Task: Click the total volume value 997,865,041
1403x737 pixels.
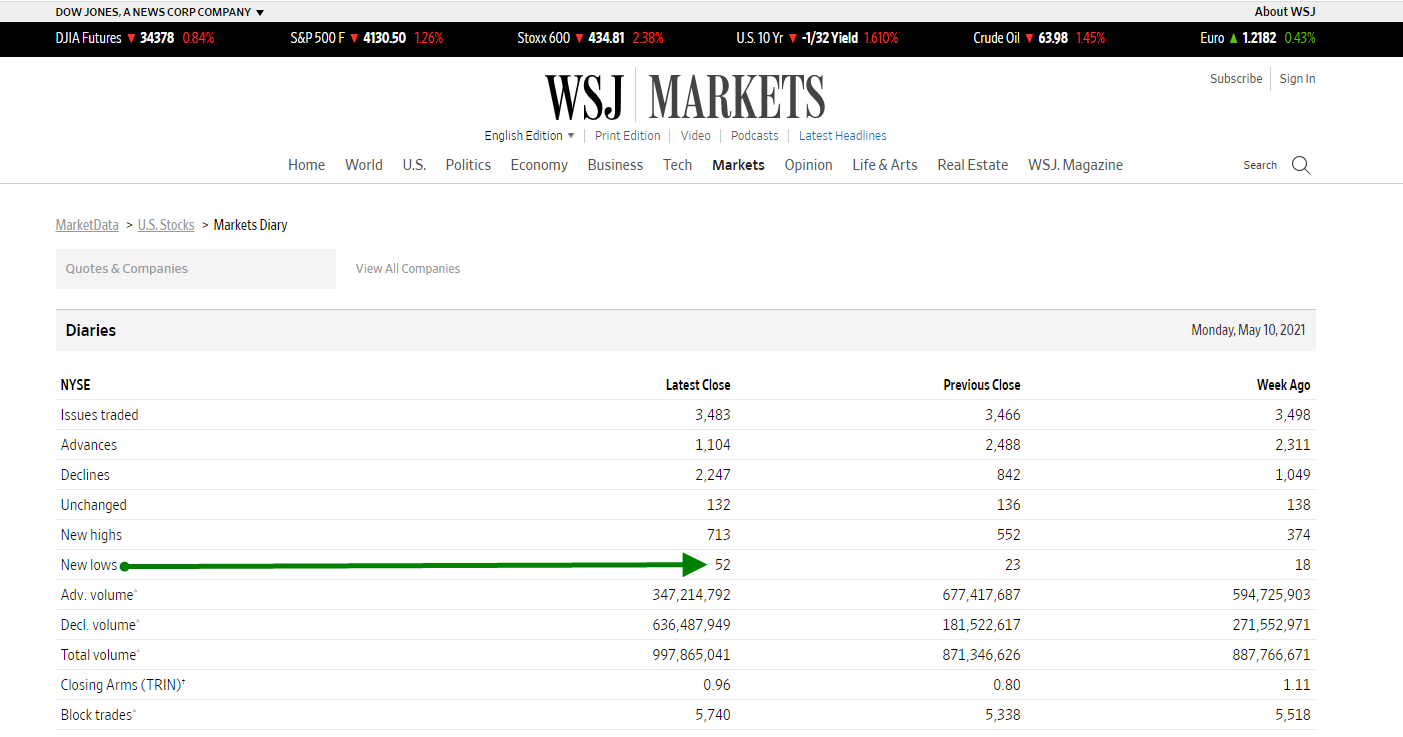Action: click(x=691, y=655)
